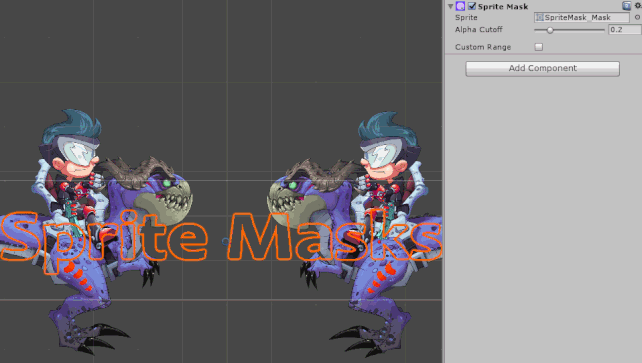Click the sprite mask center pivot circle
This screenshot has height=363, width=642.
[x=225, y=241]
